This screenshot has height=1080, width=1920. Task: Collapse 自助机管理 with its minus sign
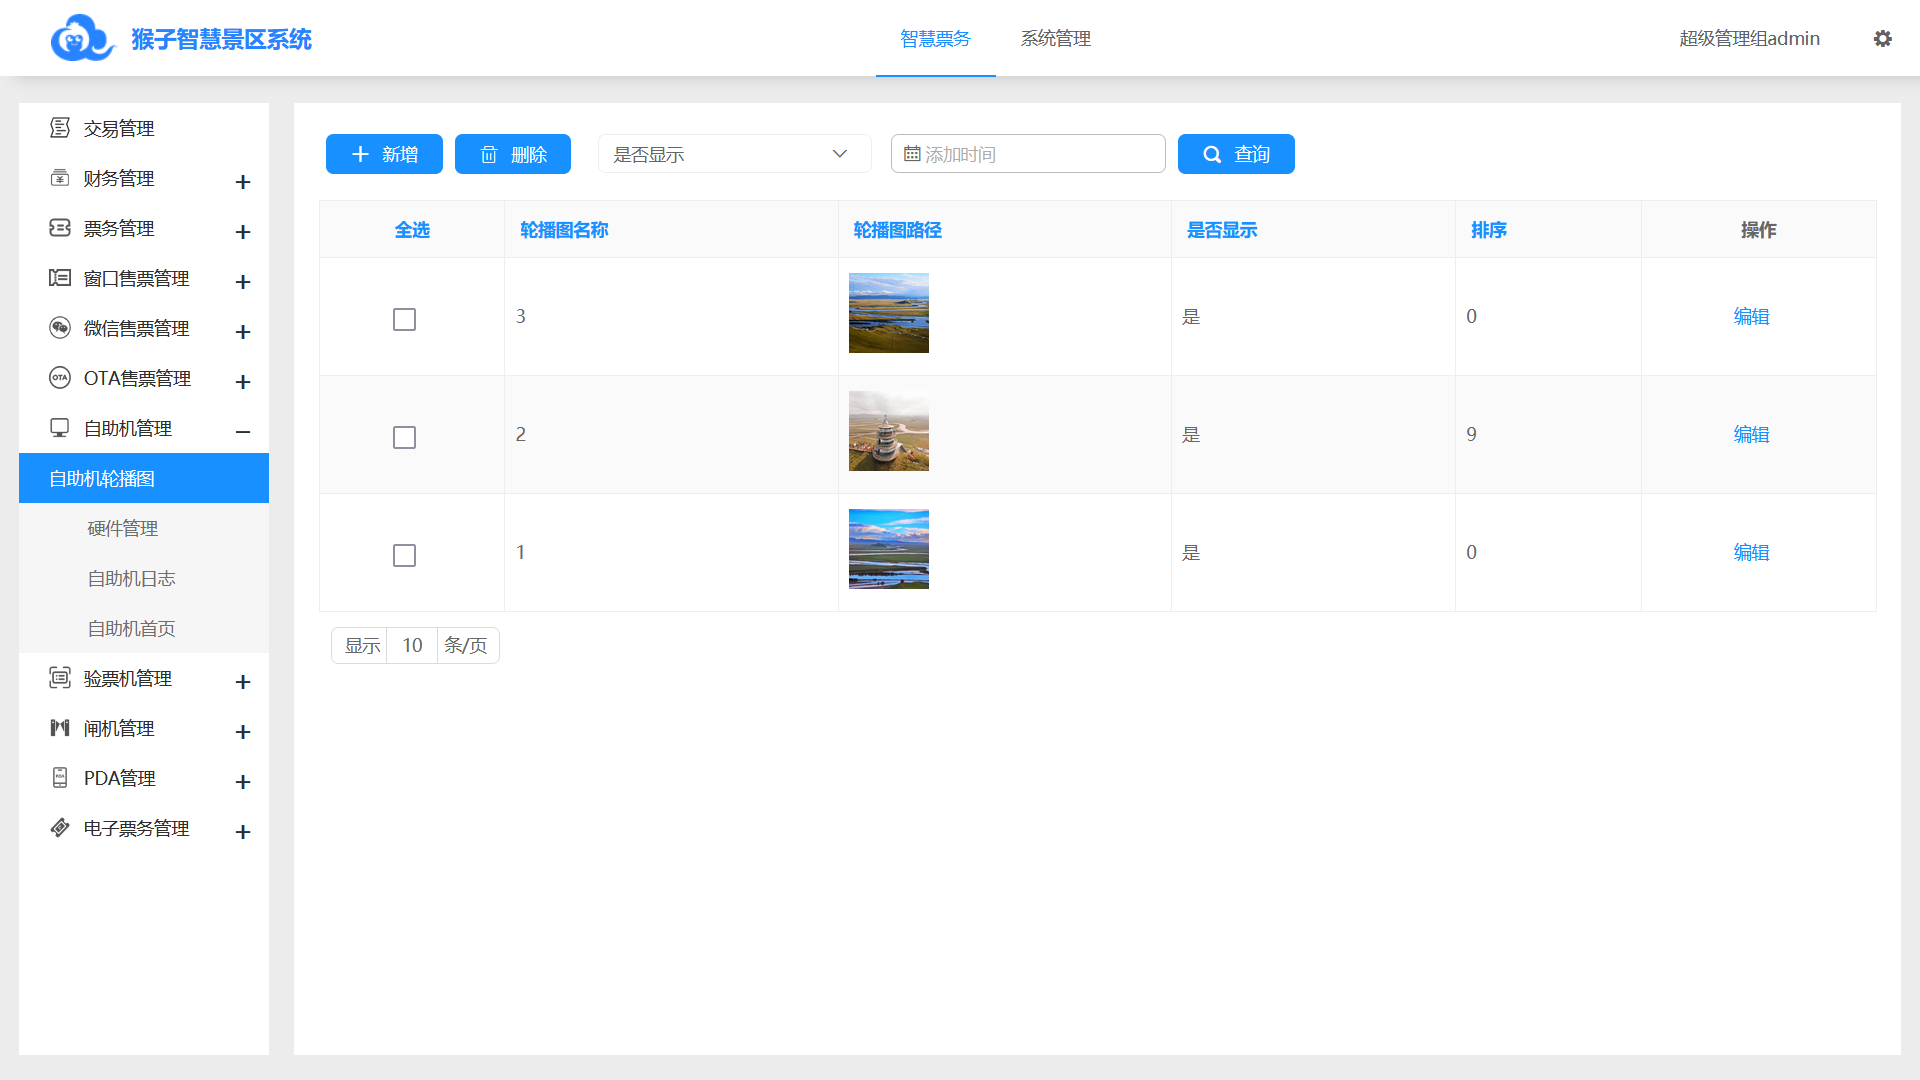(242, 432)
